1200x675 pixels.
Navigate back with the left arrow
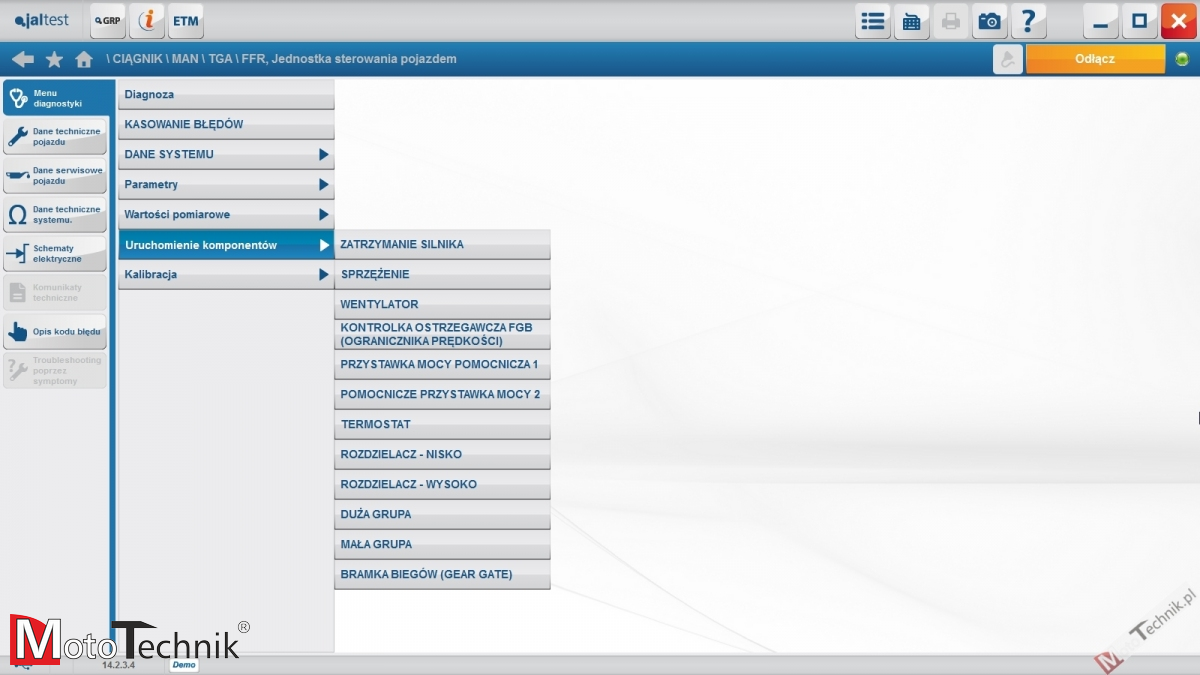22,59
